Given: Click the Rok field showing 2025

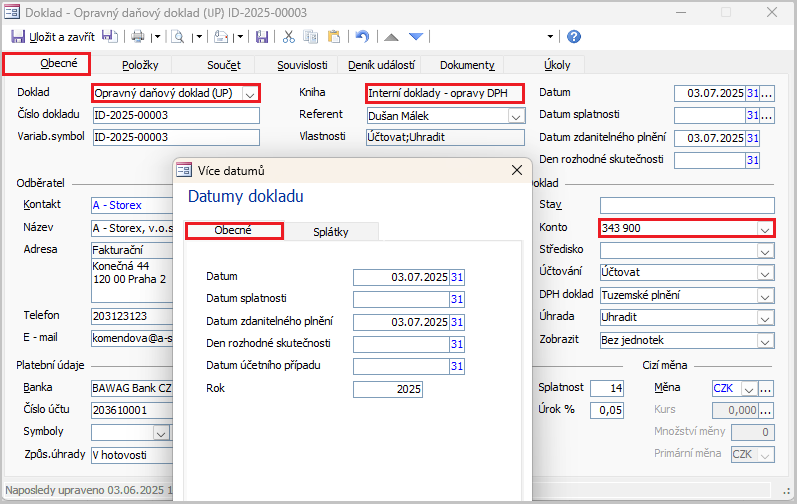Looking at the screenshot, I should [x=388, y=389].
